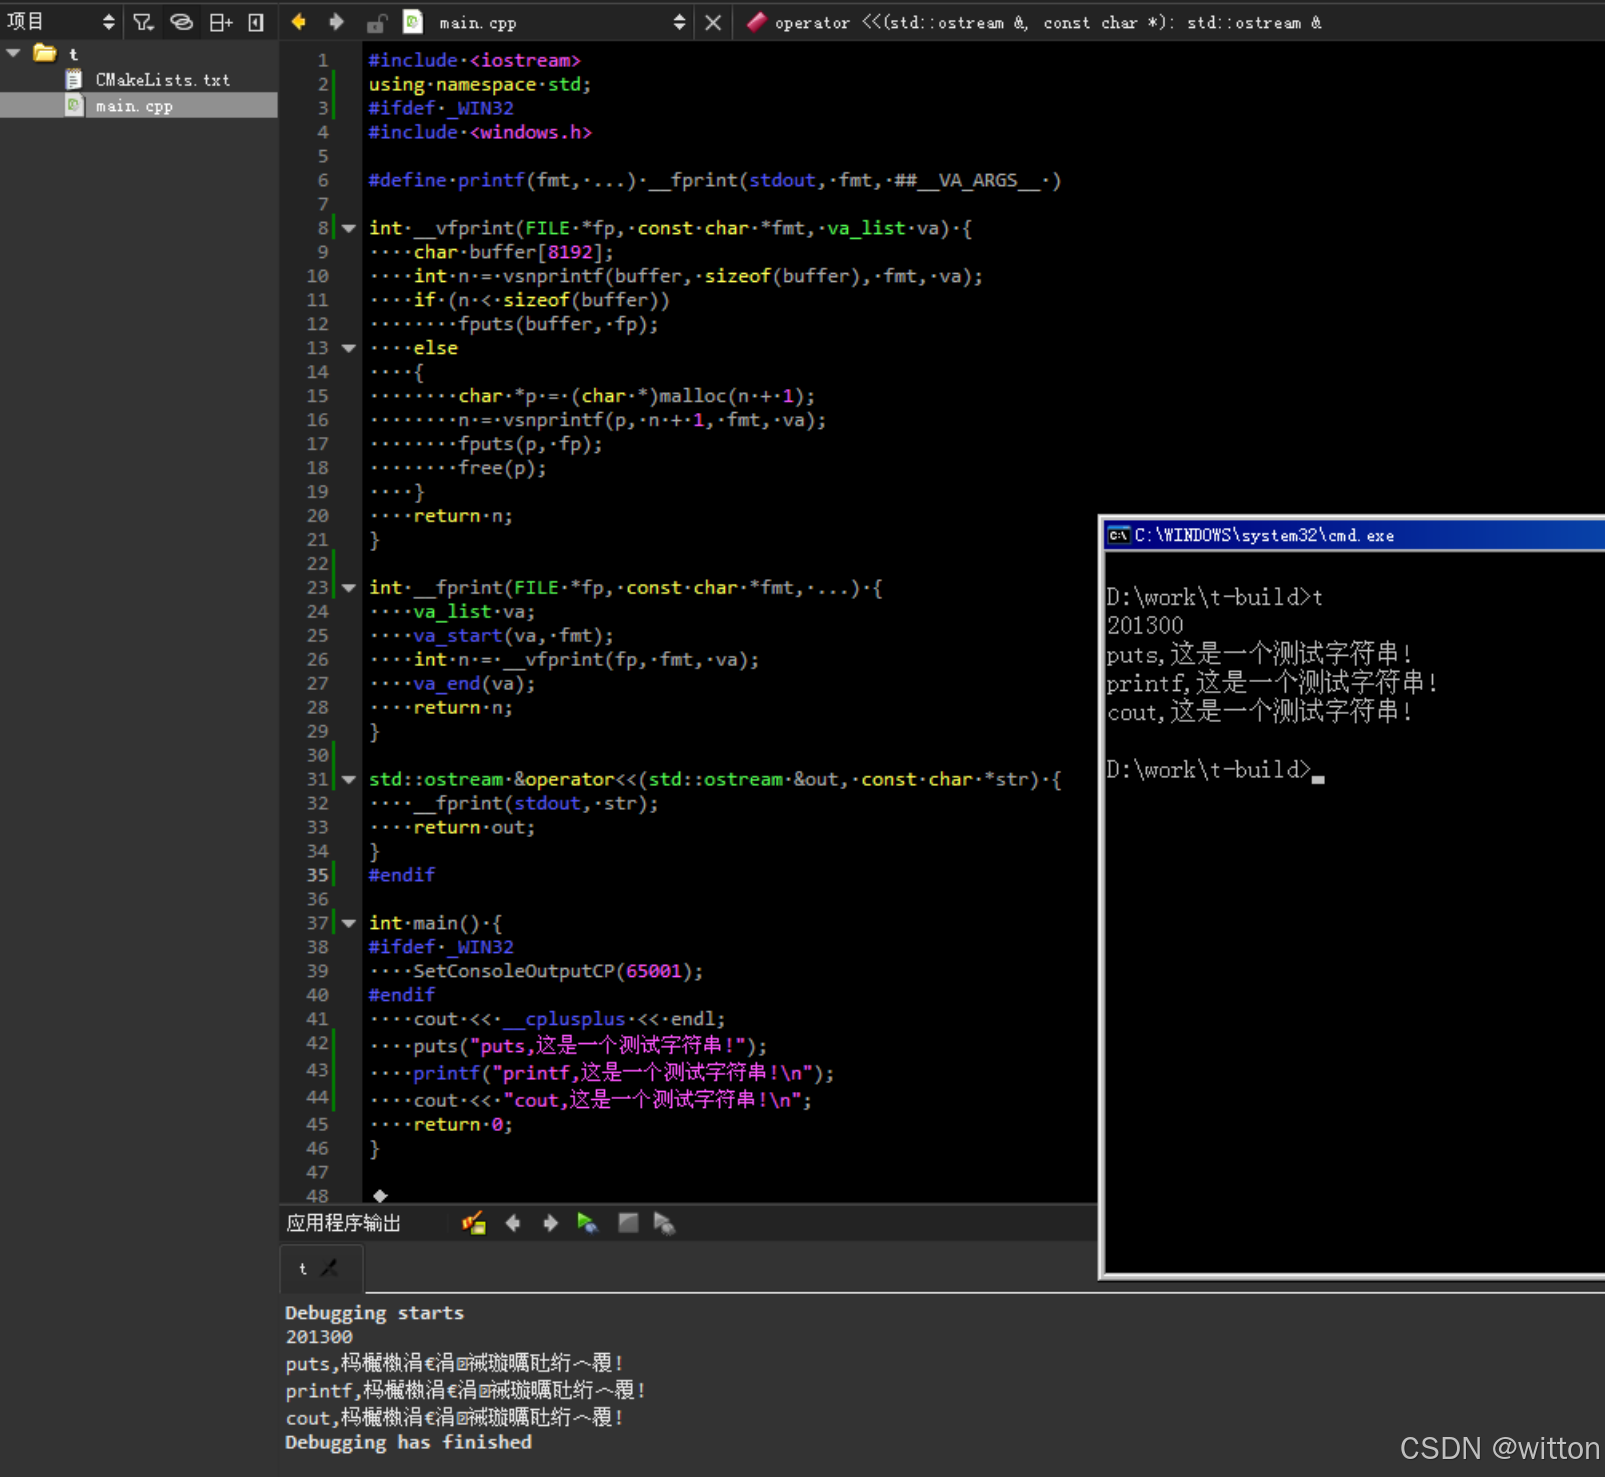Re-run the application with the green play icon
Image resolution: width=1605 pixels, height=1477 pixels.
(x=587, y=1223)
